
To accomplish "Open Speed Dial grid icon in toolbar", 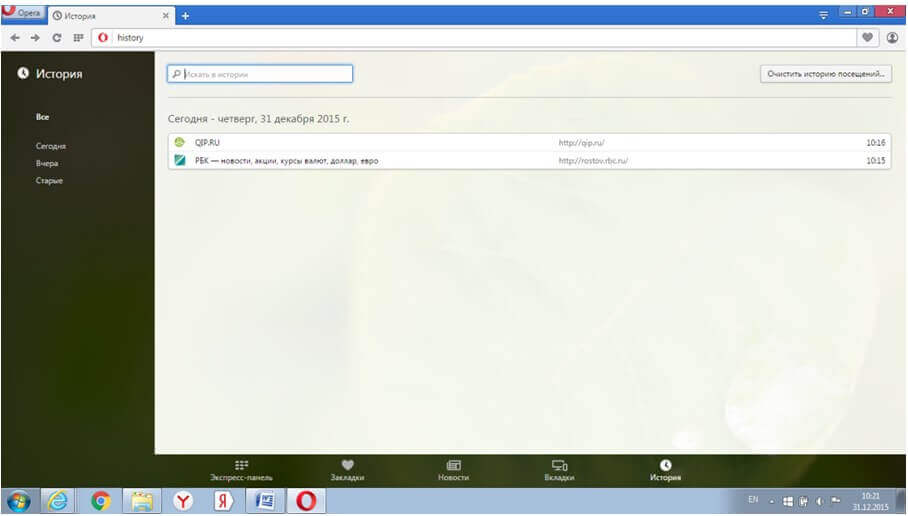I will tap(78, 38).
